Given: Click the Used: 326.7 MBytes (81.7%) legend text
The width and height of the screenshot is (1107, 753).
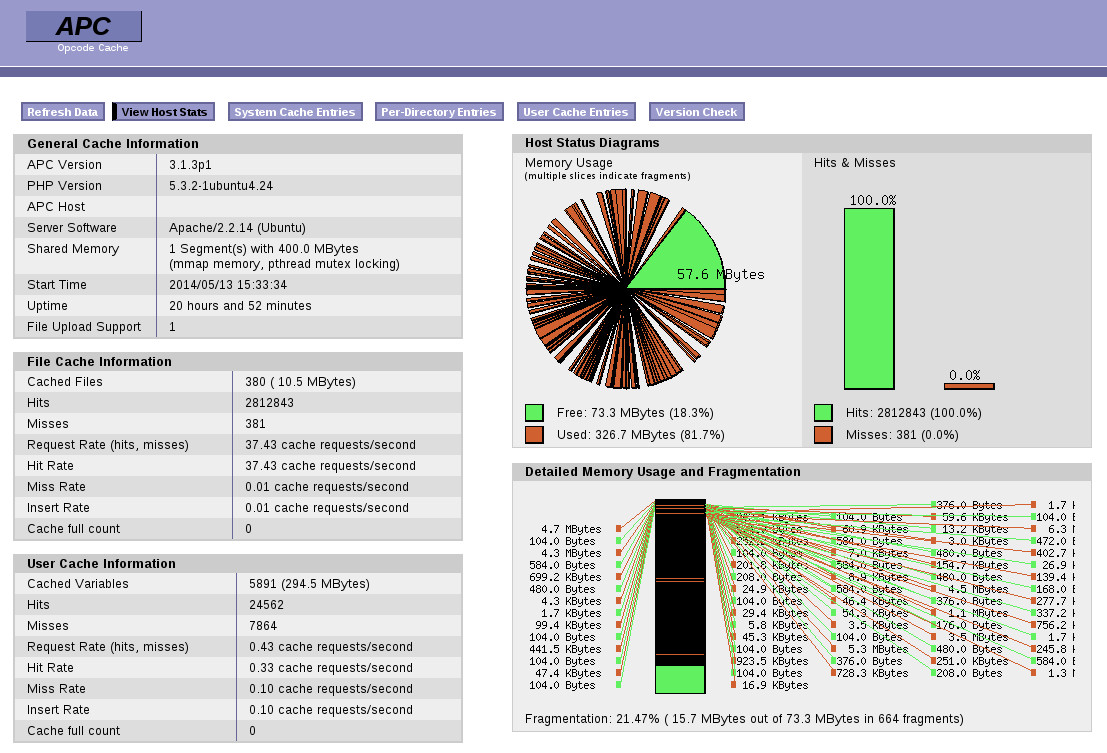Looking at the screenshot, I should click(x=641, y=435).
